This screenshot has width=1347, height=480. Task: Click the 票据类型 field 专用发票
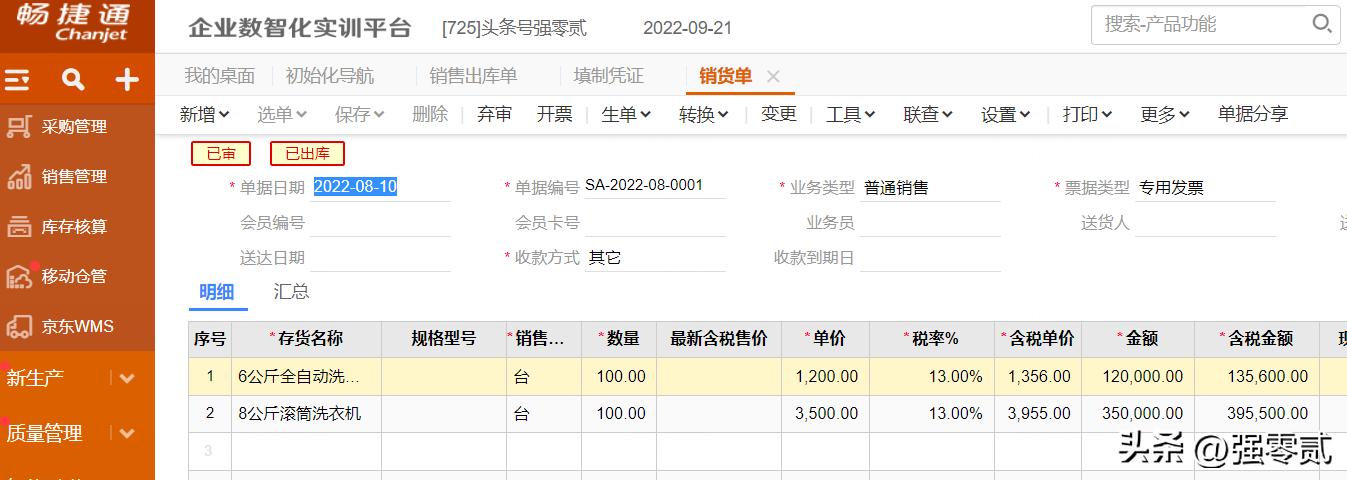pyautogui.click(x=1205, y=187)
